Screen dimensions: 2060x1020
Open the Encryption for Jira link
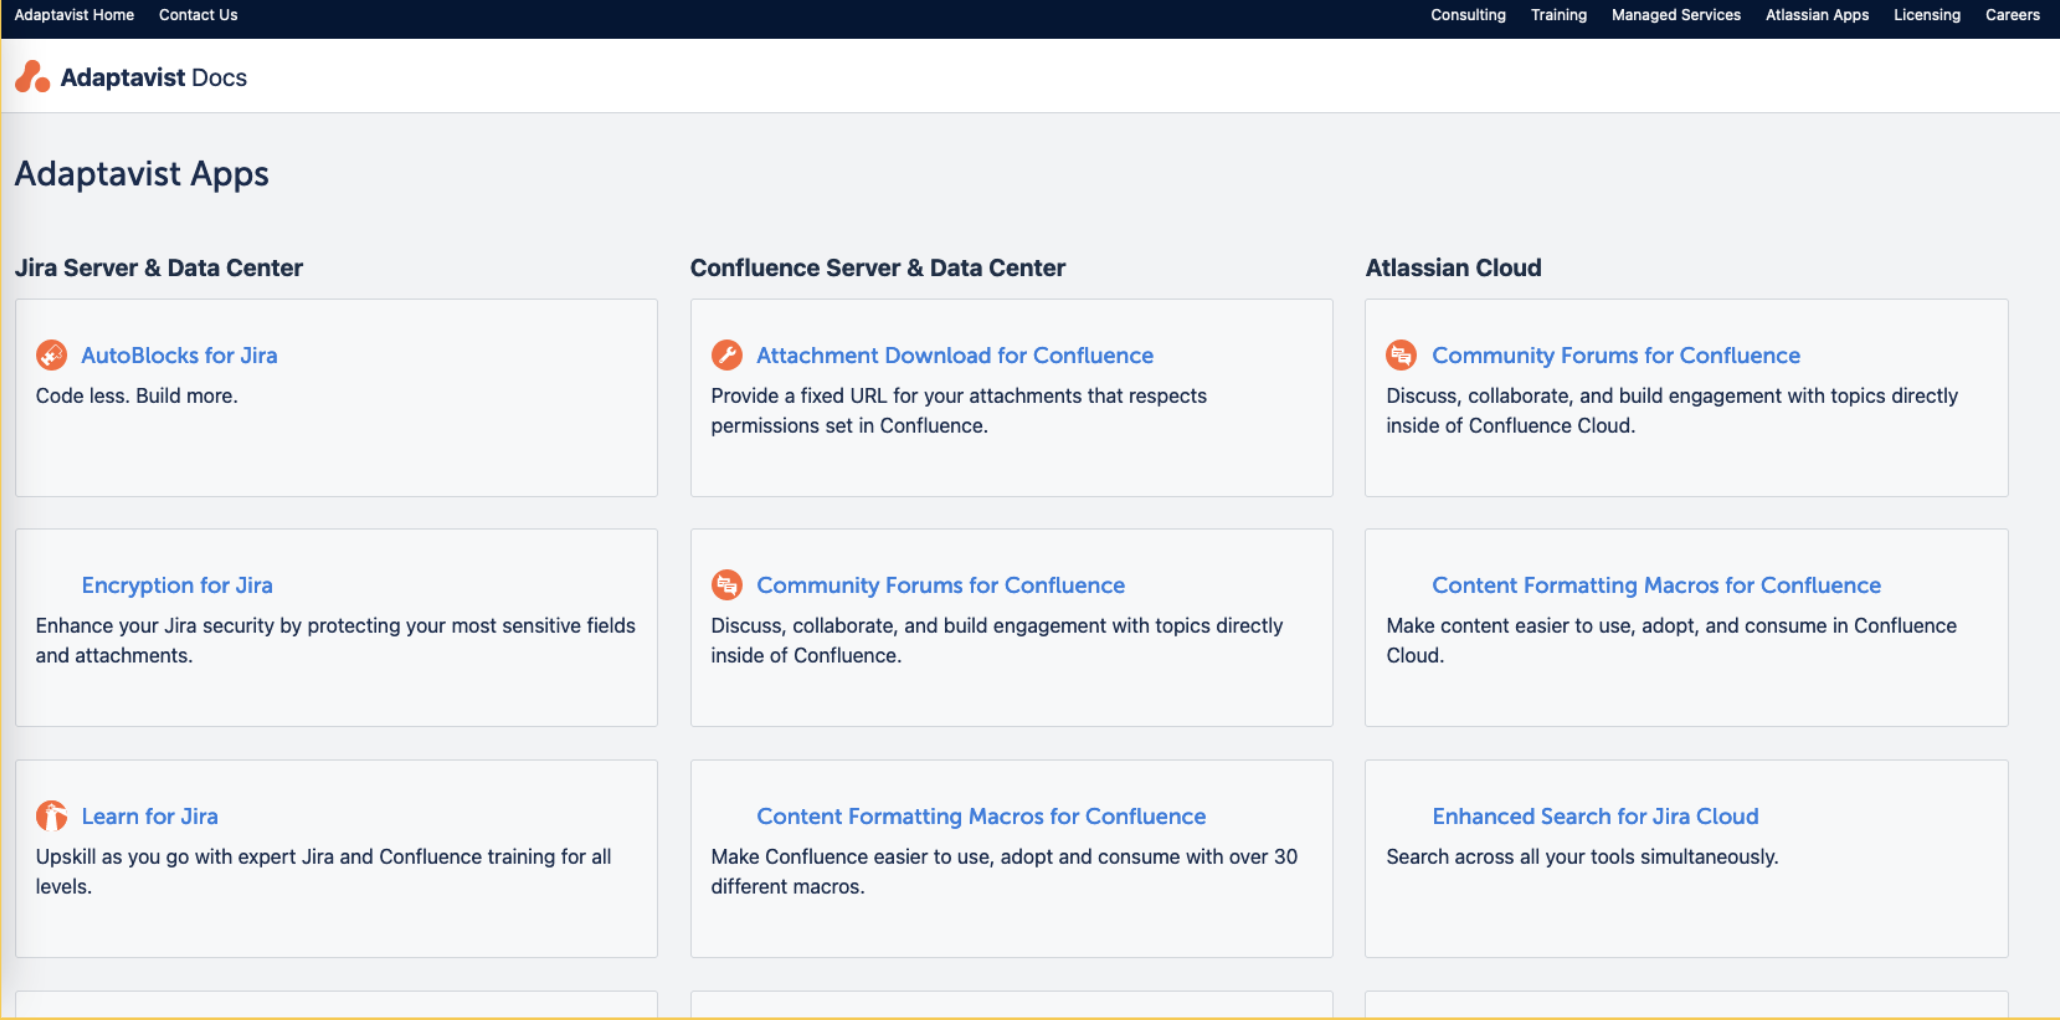point(177,585)
